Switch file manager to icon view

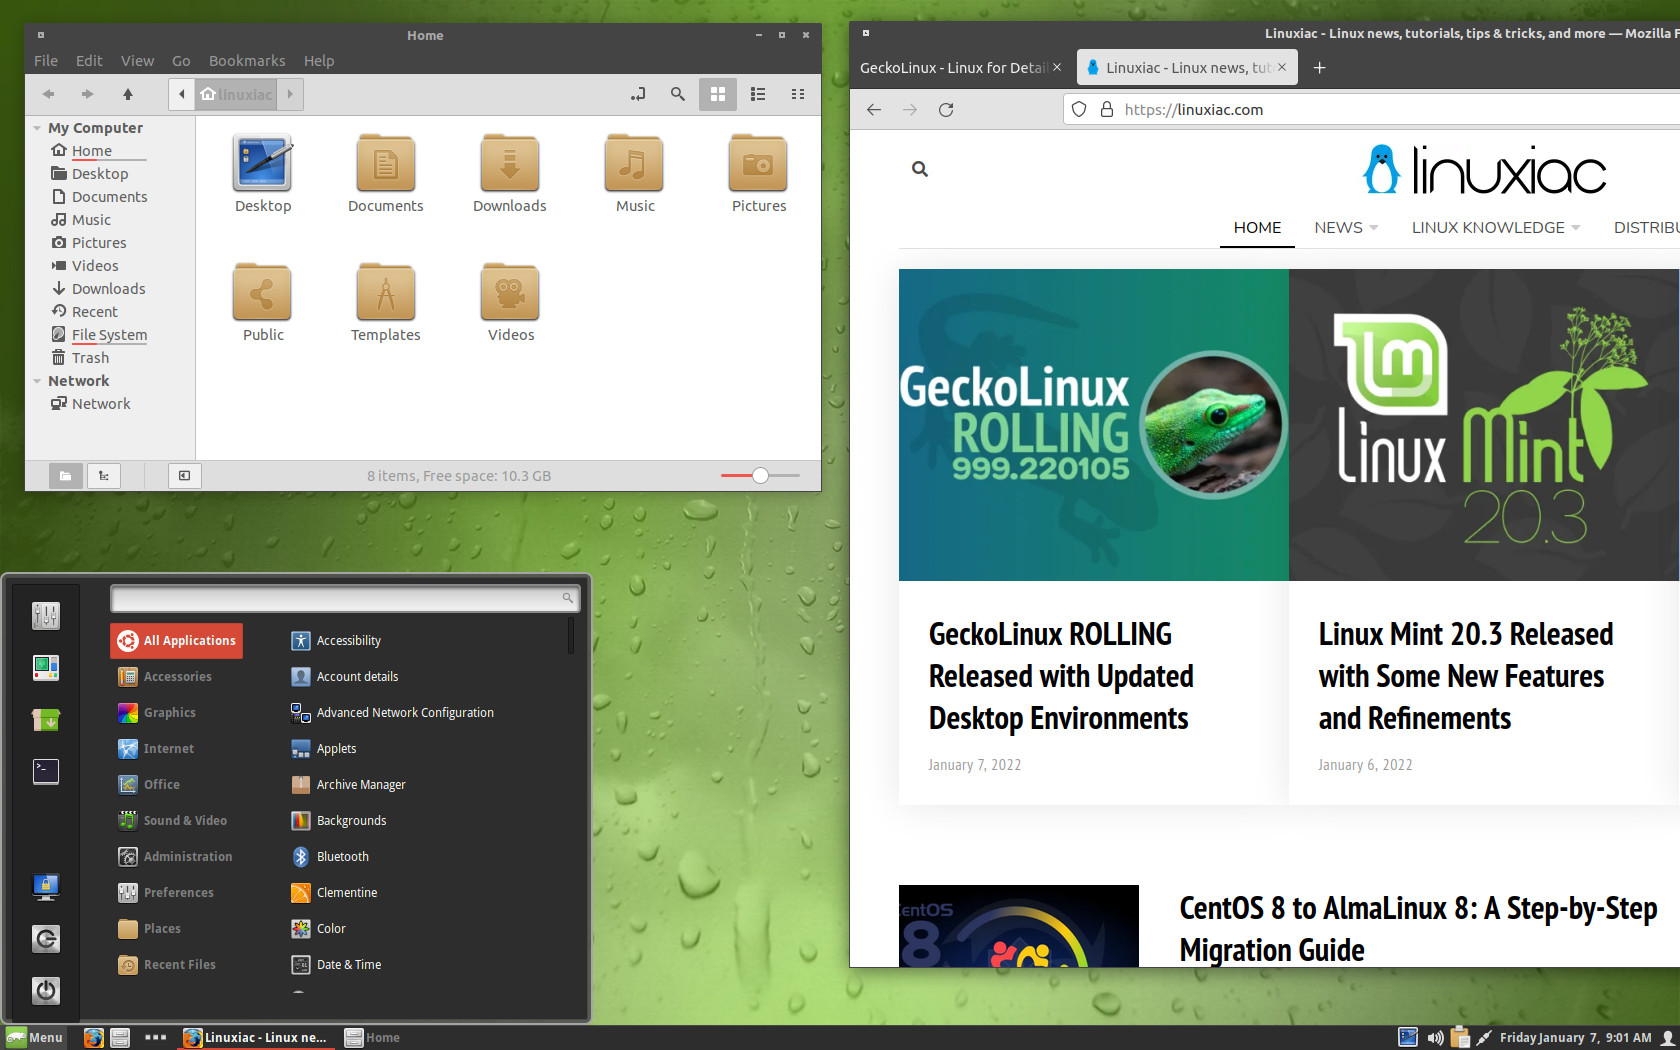click(718, 94)
